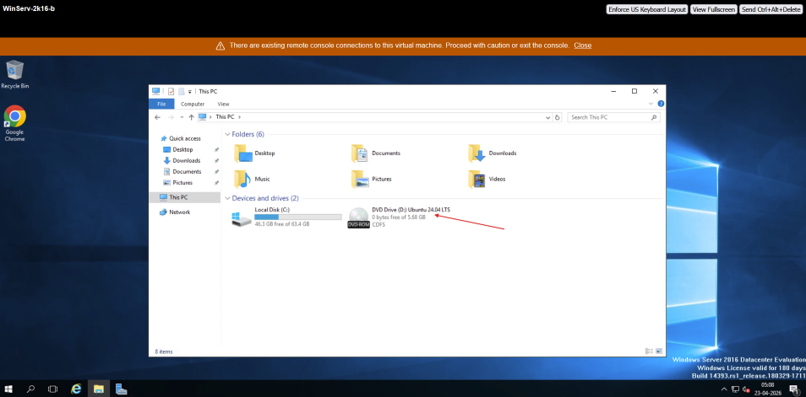Open the View ribbon tab
This screenshot has height=397, width=806.
pyautogui.click(x=223, y=104)
